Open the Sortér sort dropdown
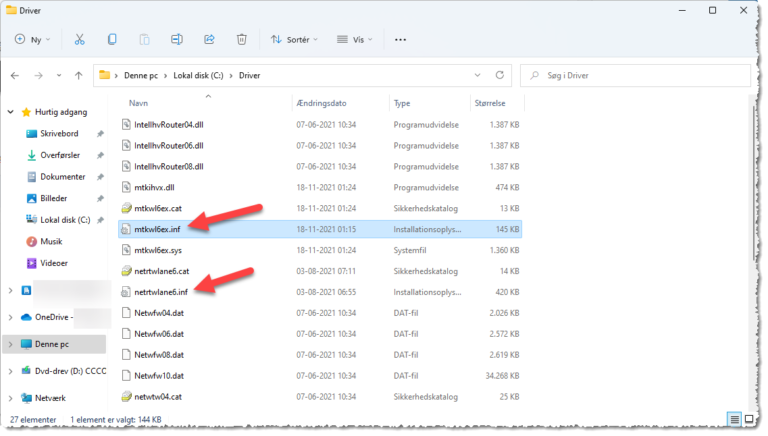This screenshot has height=436, width=768. (294, 40)
